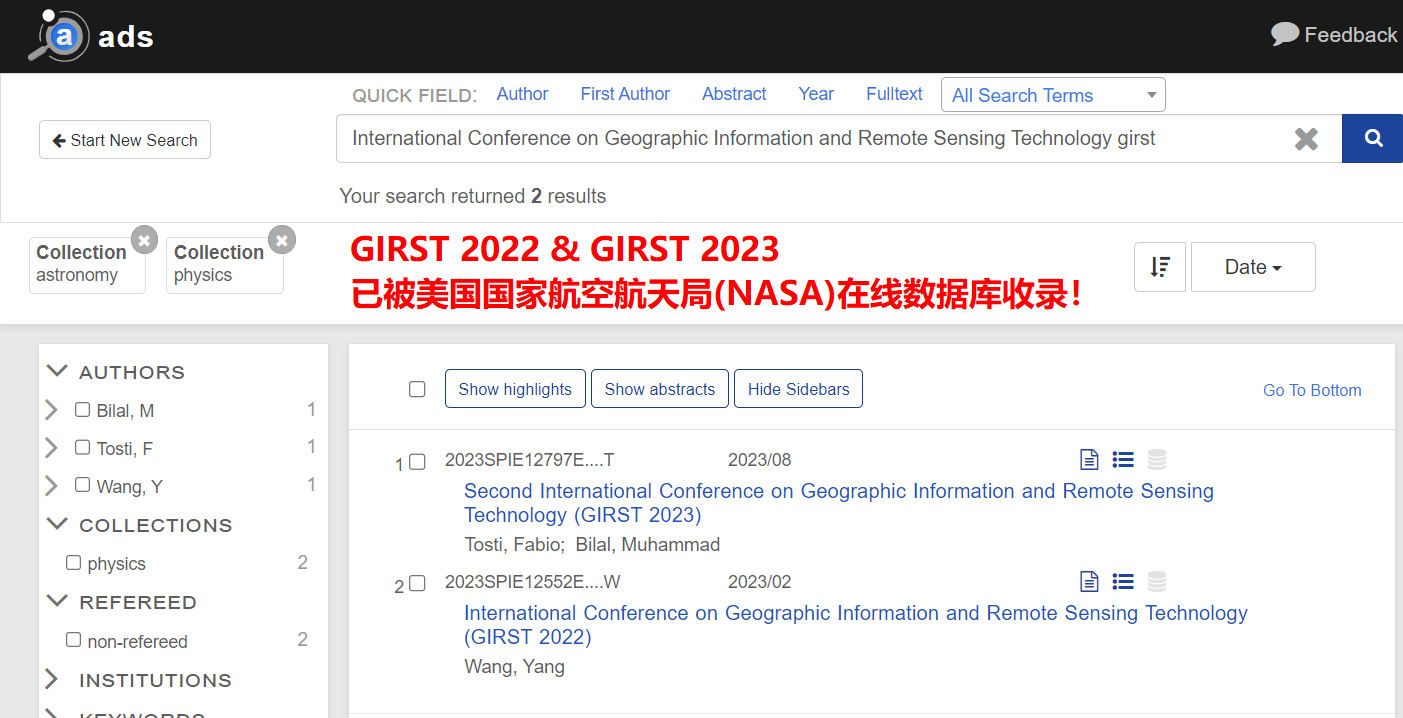The width and height of the screenshot is (1403, 718).
Task: Open the data icon for GIRST 2023 result
Action: [1157, 460]
